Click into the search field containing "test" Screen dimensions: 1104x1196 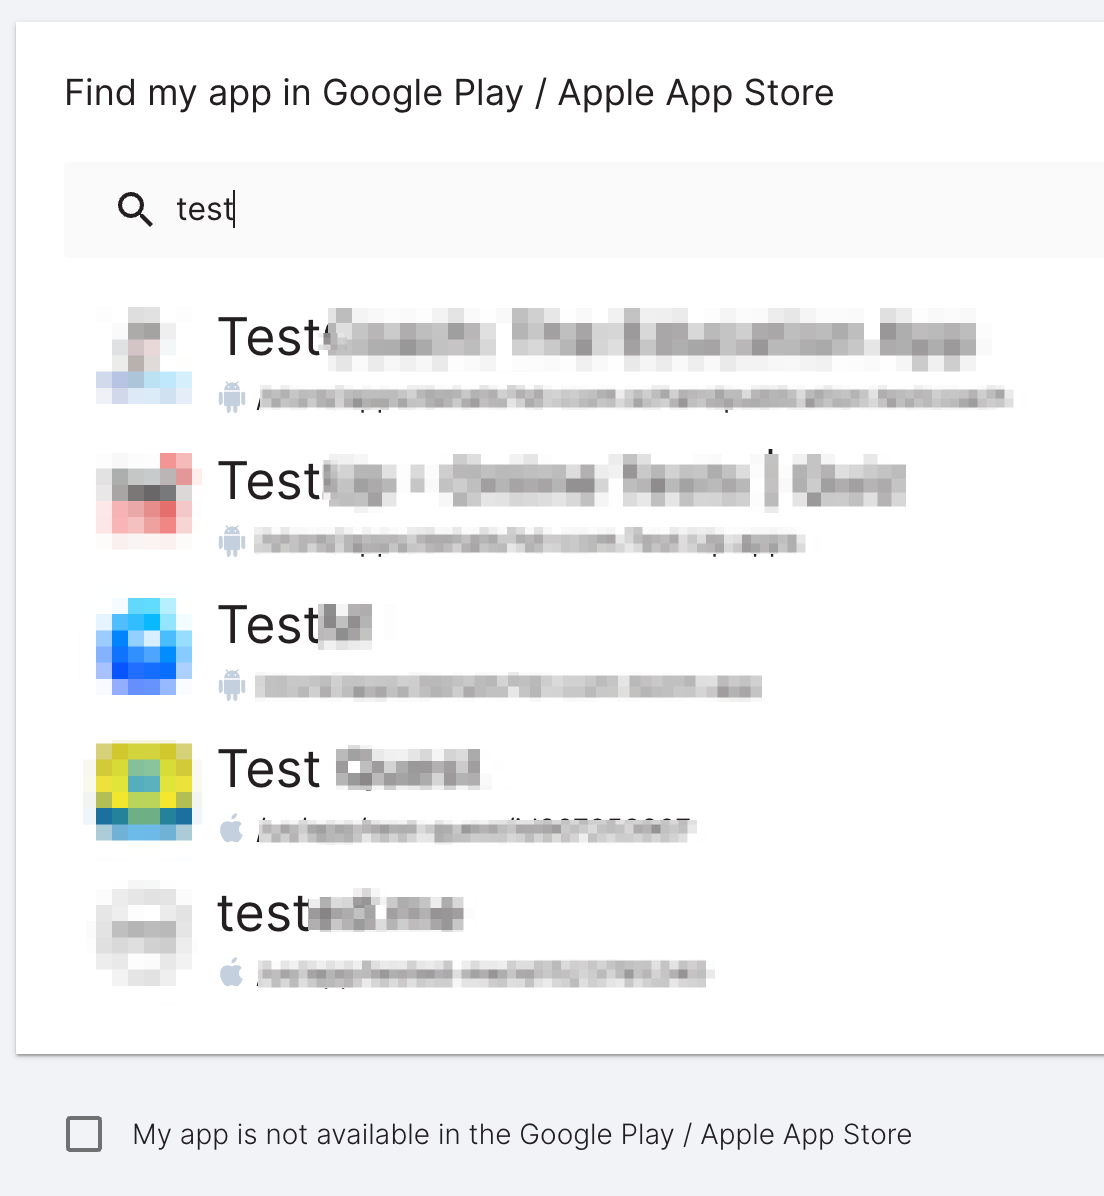pyautogui.click(x=584, y=209)
